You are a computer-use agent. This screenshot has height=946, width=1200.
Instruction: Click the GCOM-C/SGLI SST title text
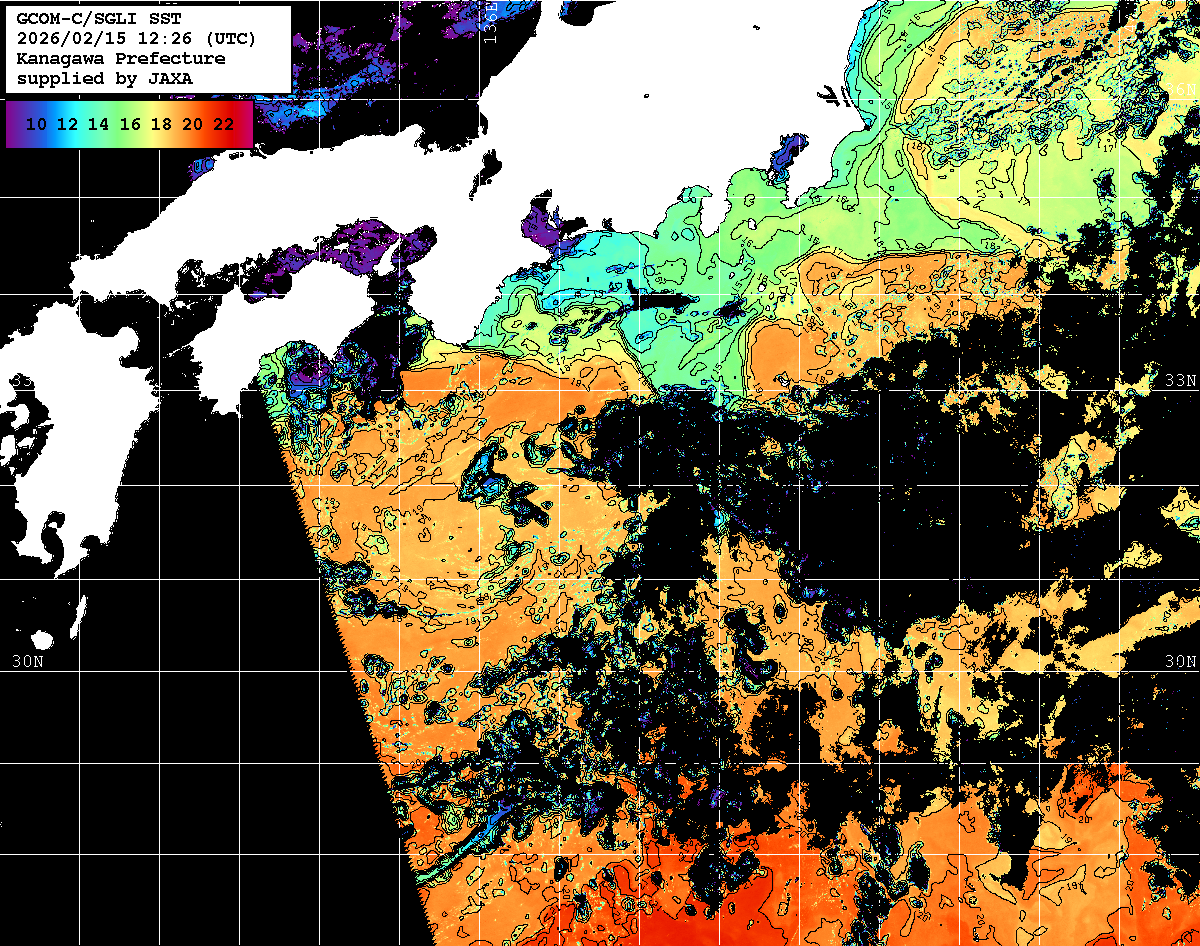[x=98, y=19]
